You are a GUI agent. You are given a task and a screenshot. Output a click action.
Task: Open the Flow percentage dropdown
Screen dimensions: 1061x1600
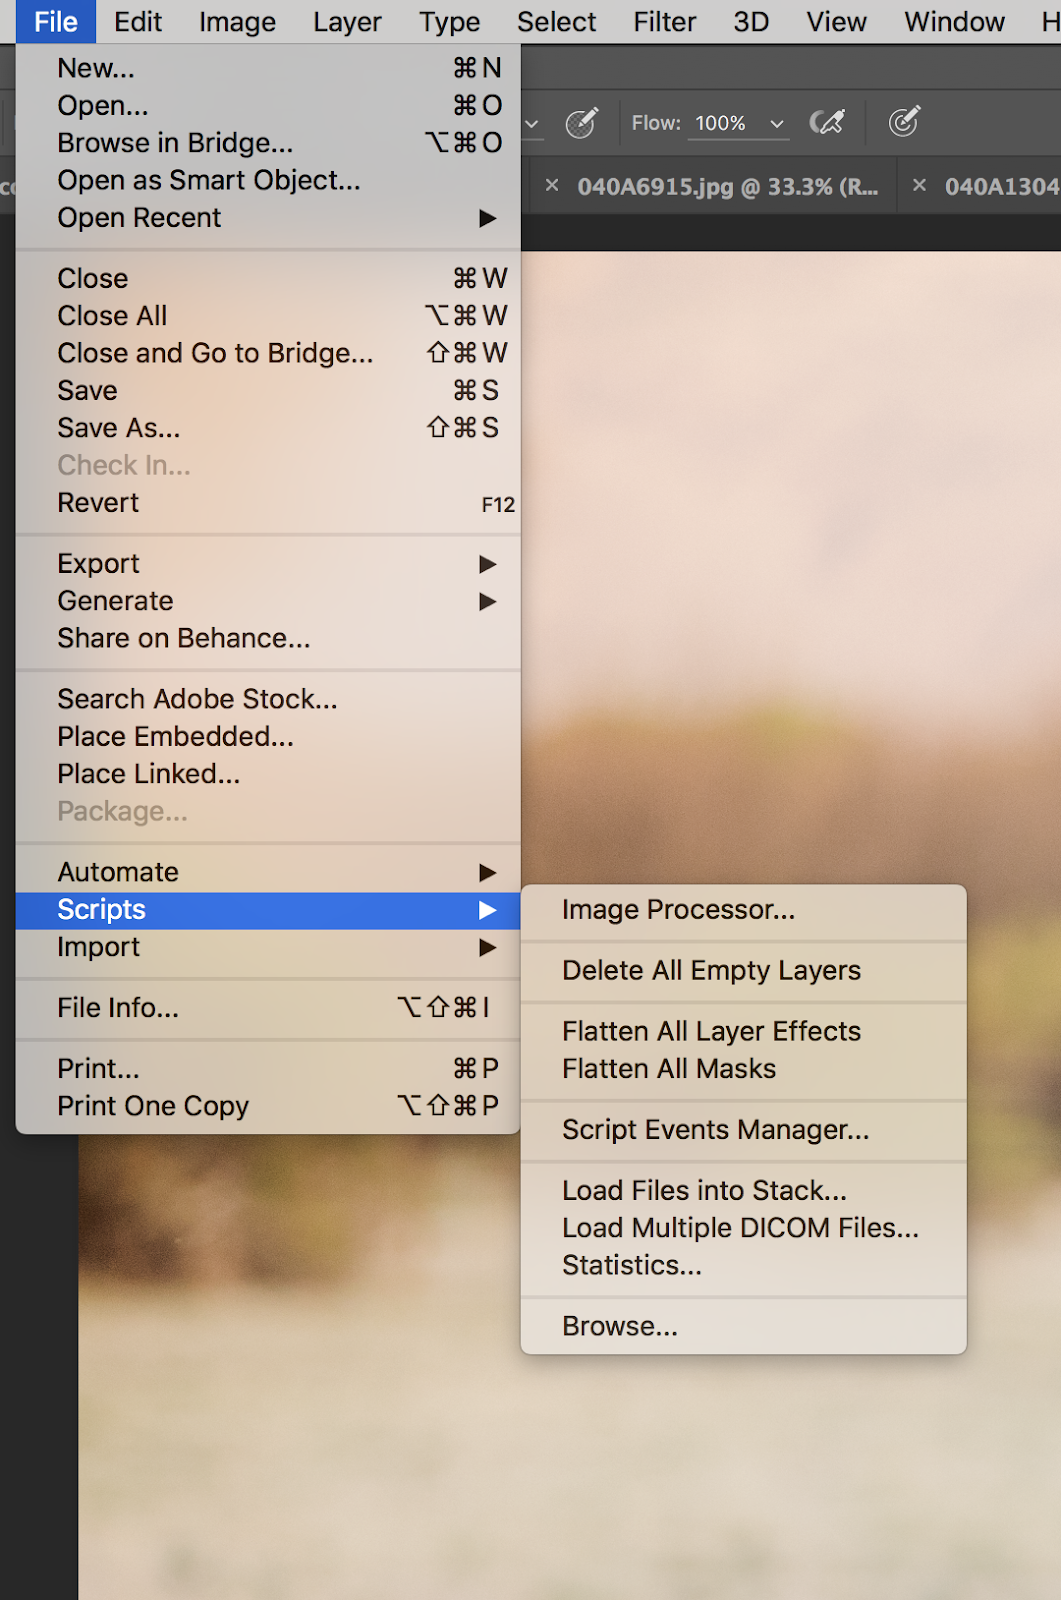click(x=777, y=123)
